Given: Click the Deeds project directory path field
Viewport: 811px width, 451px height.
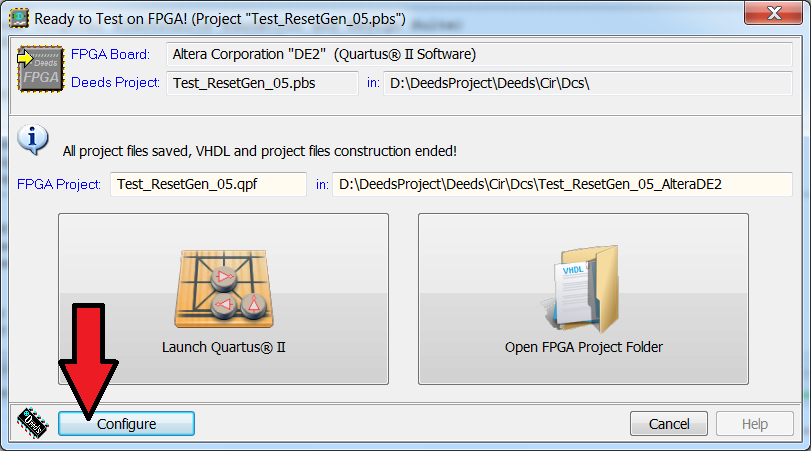Looking at the screenshot, I should [x=588, y=83].
